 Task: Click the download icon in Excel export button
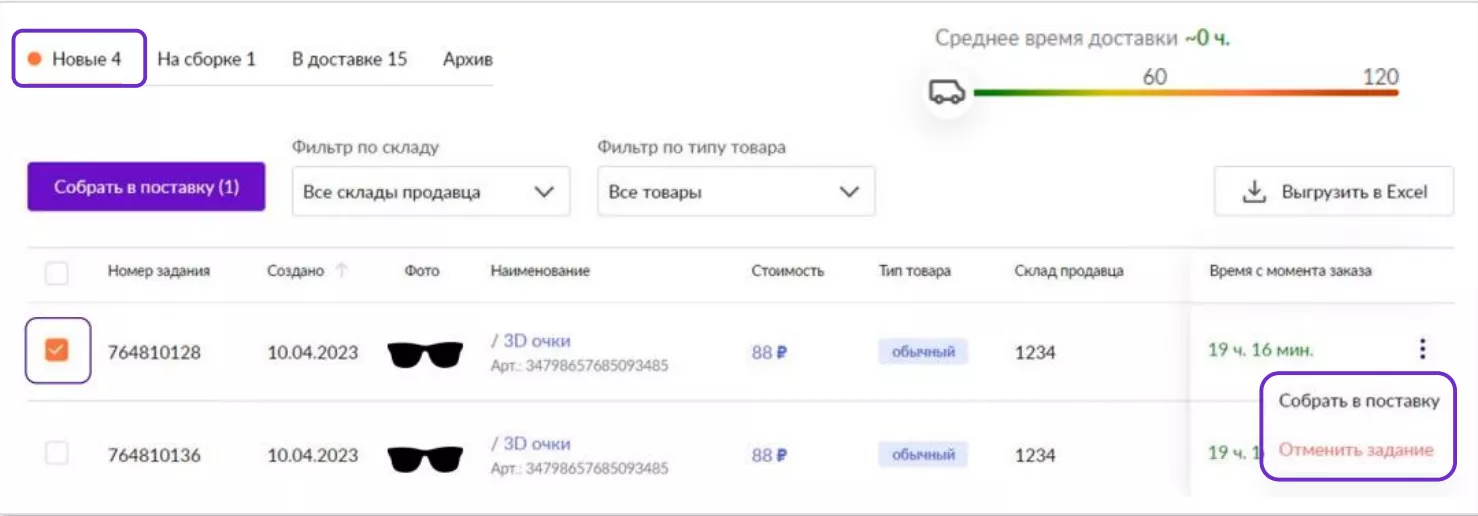pos(1253,192)
